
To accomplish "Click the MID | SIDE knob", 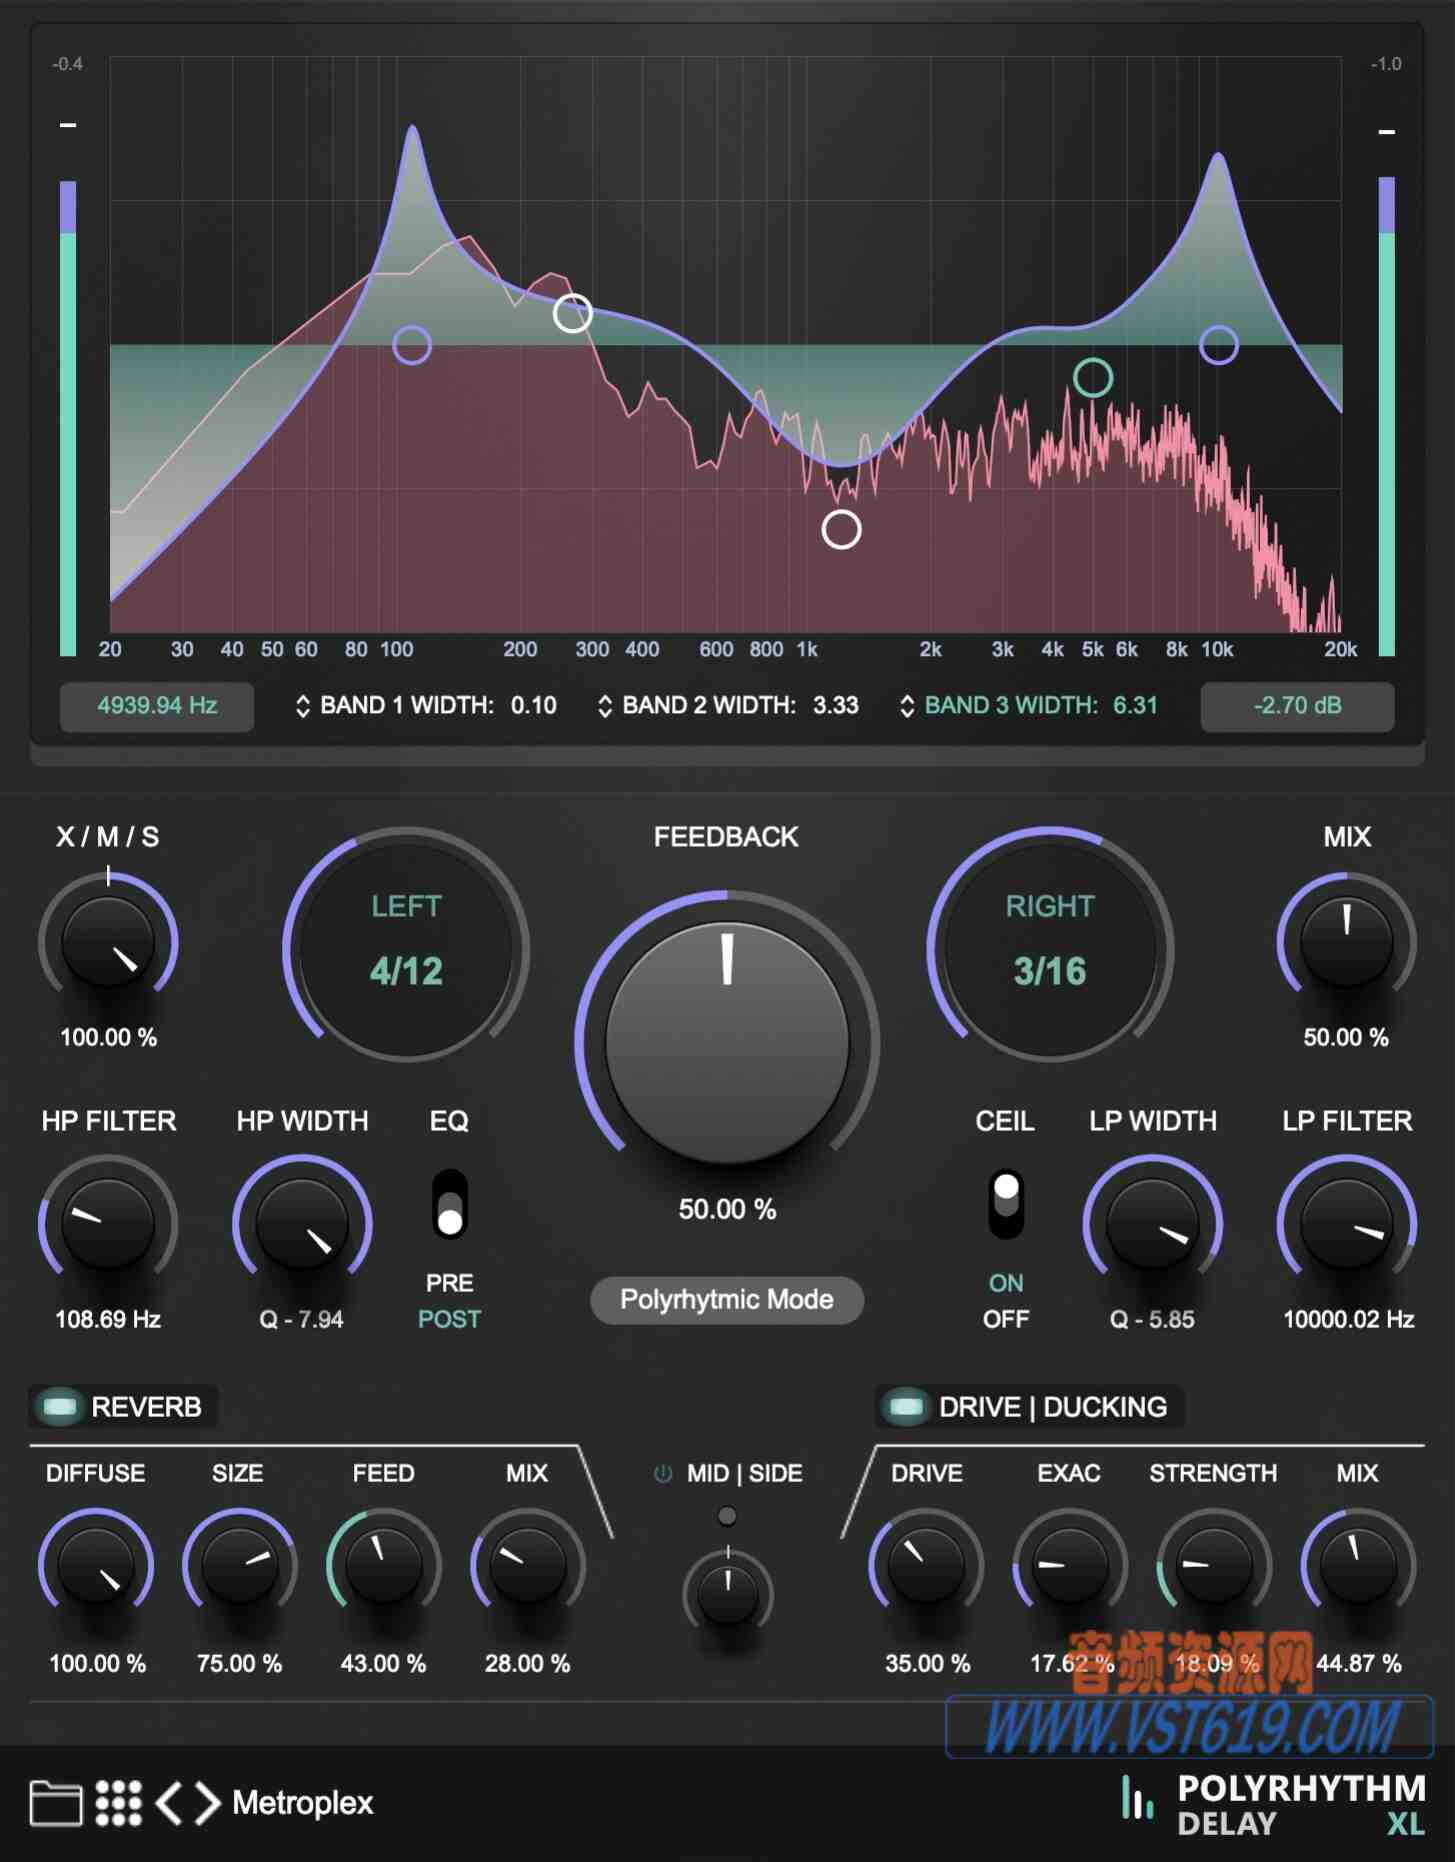I will point(728,1594).
